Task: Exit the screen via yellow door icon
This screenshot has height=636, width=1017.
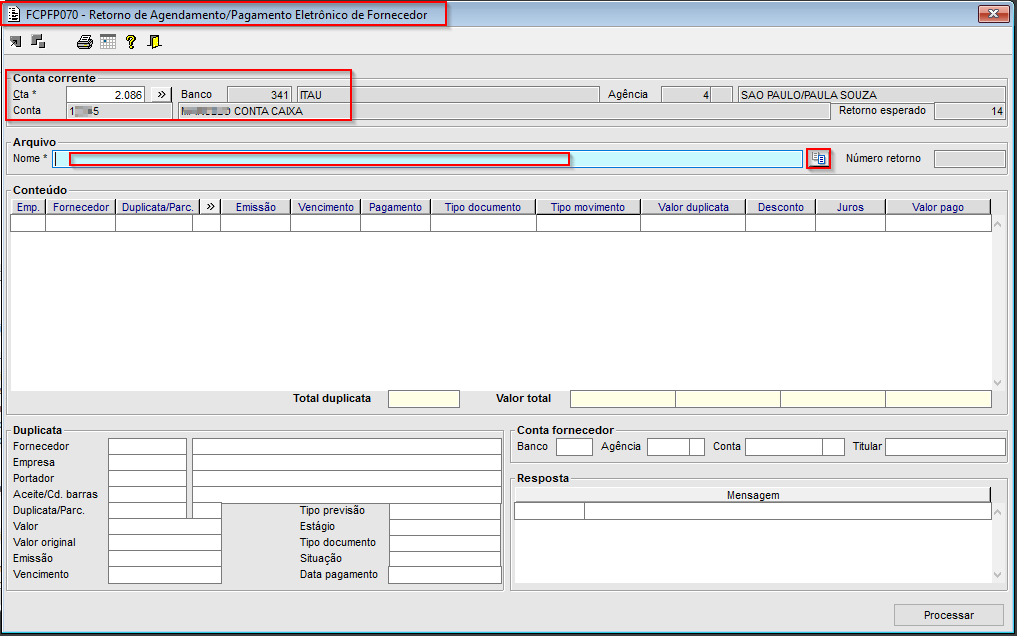Action: tap(154, 42)
